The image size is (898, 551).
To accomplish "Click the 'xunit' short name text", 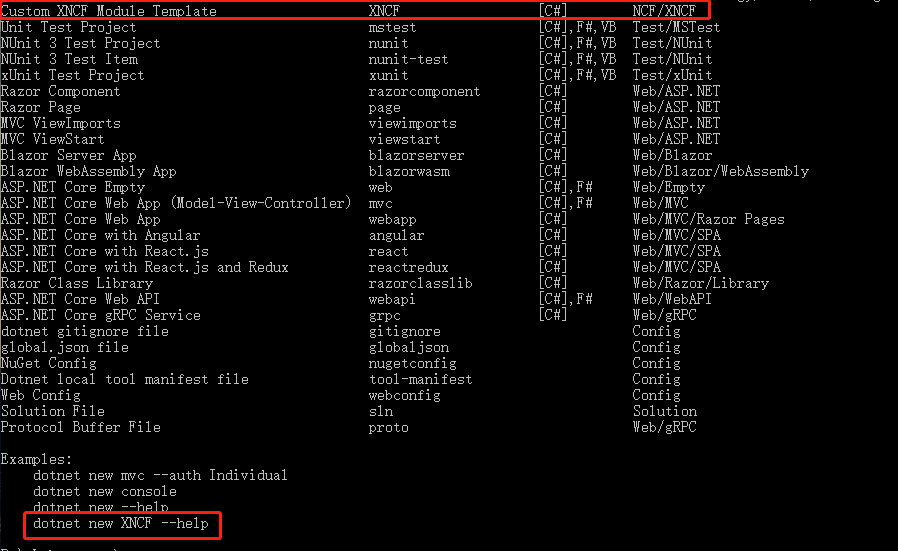I will click(388, 75).
